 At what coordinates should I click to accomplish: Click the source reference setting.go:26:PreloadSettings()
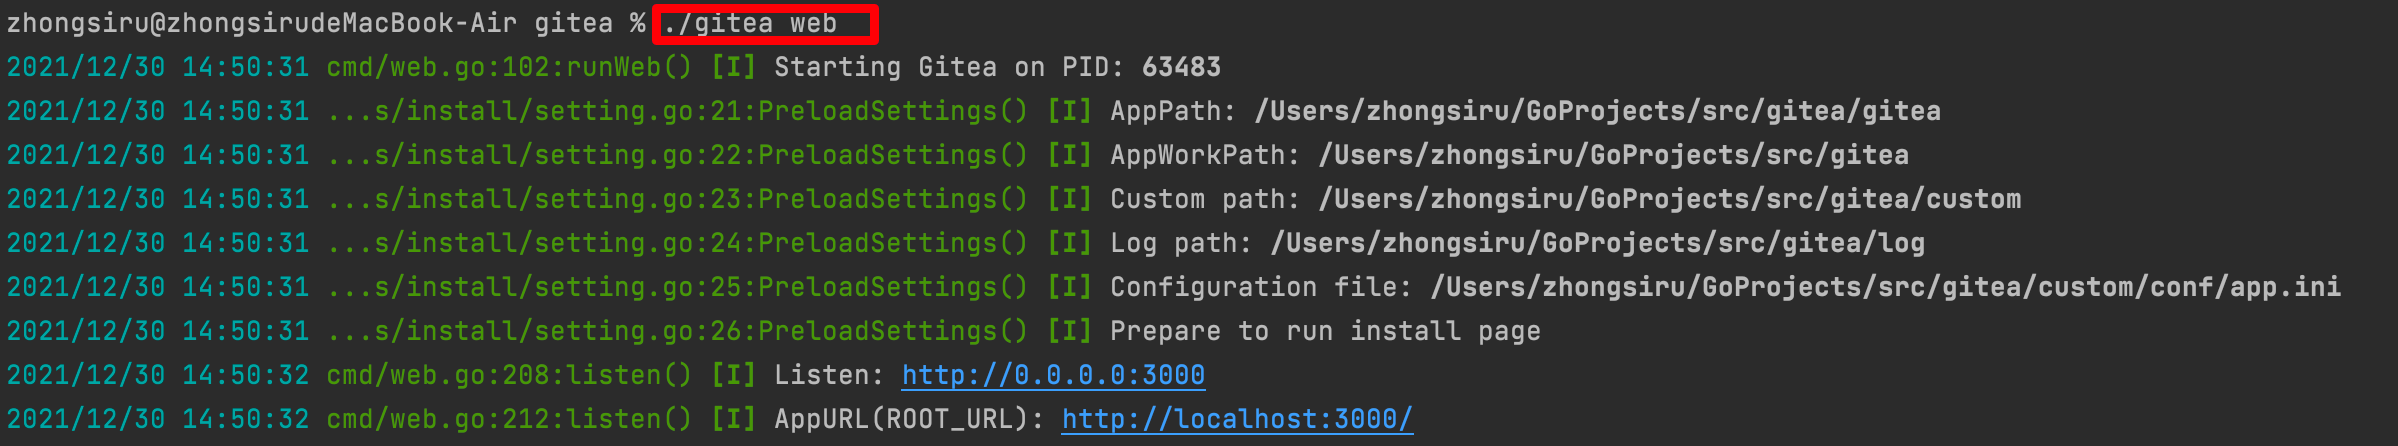click(677, 331)
